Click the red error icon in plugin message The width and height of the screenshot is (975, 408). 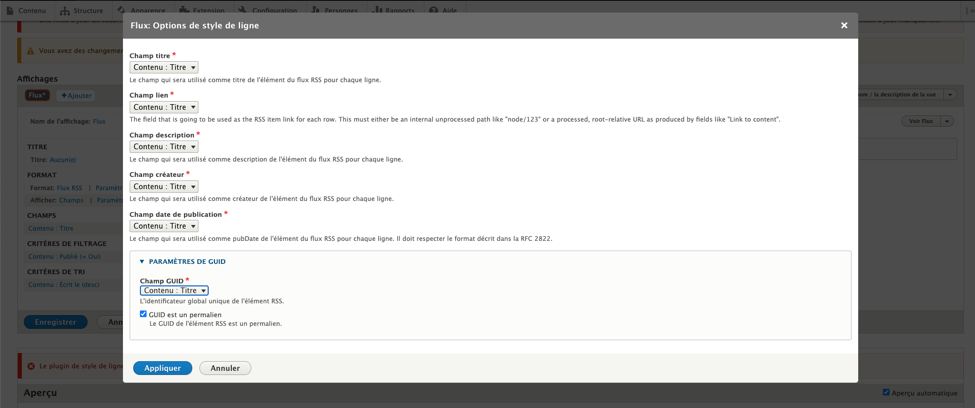coord(31,366)
